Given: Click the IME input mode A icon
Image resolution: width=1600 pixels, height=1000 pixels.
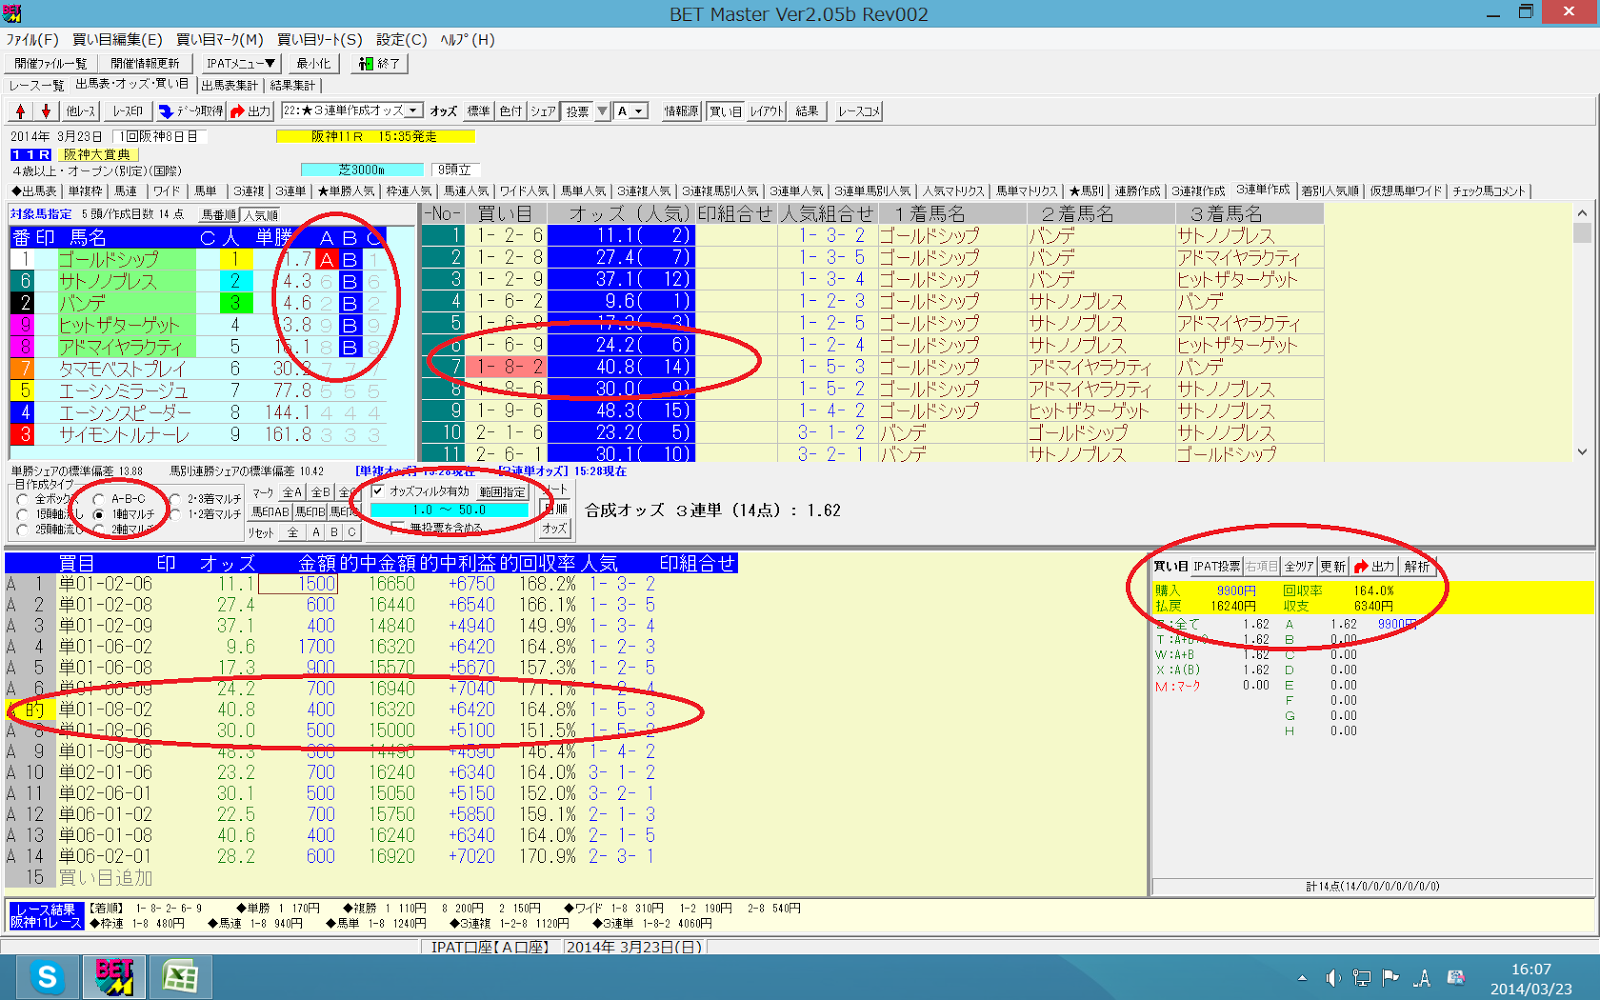Looking at the screenshot, I should pos(1422,978).
